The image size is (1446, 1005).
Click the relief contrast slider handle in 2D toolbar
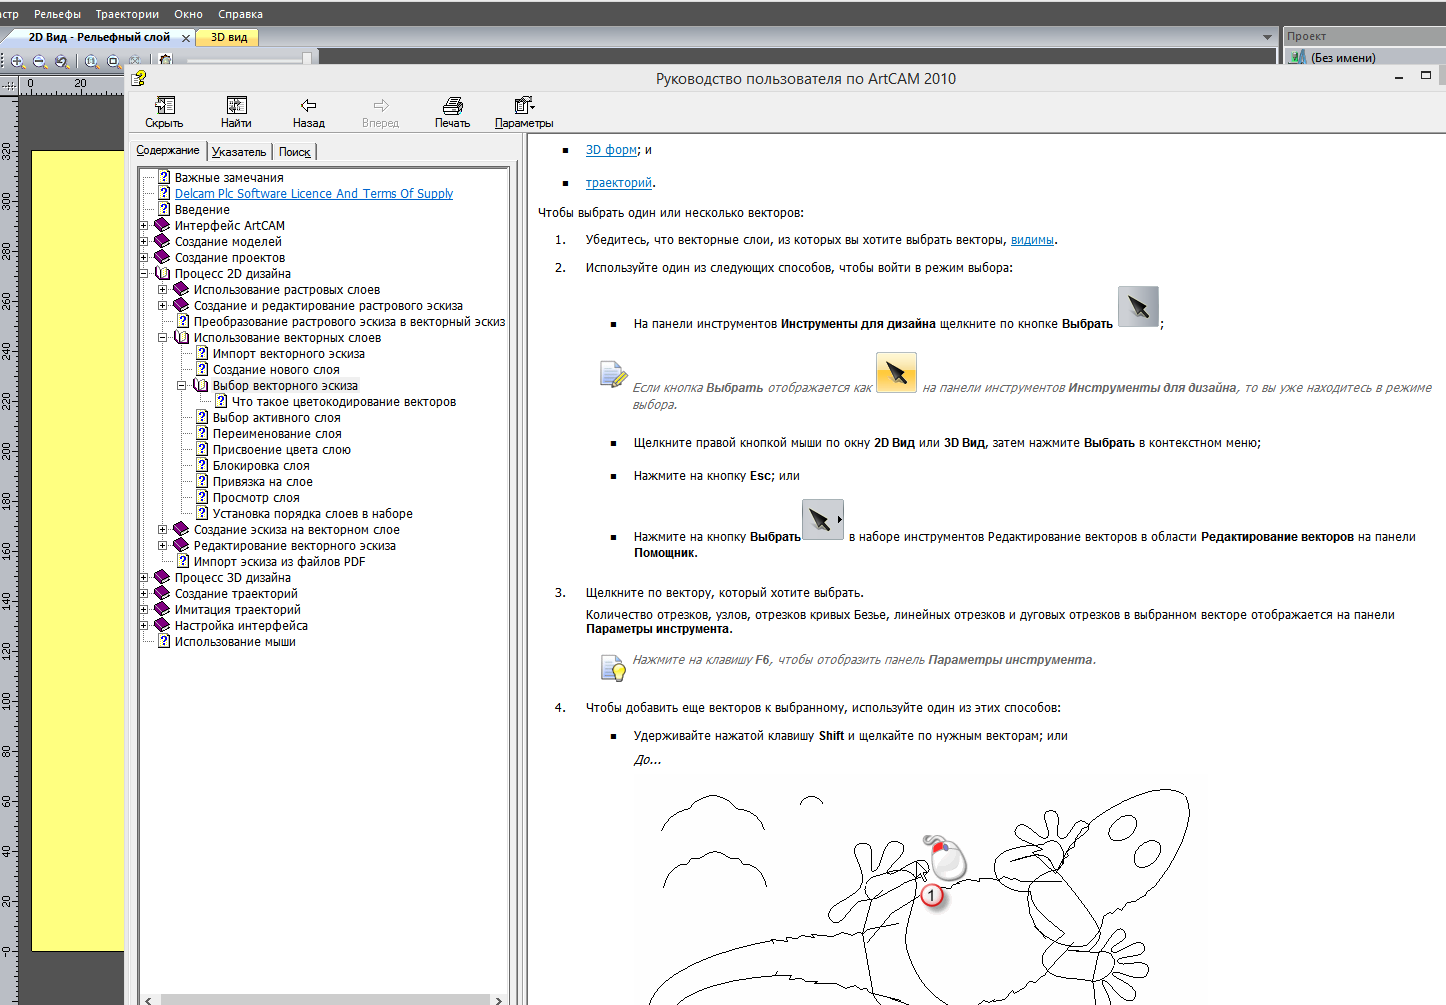[x=307, y=59]
